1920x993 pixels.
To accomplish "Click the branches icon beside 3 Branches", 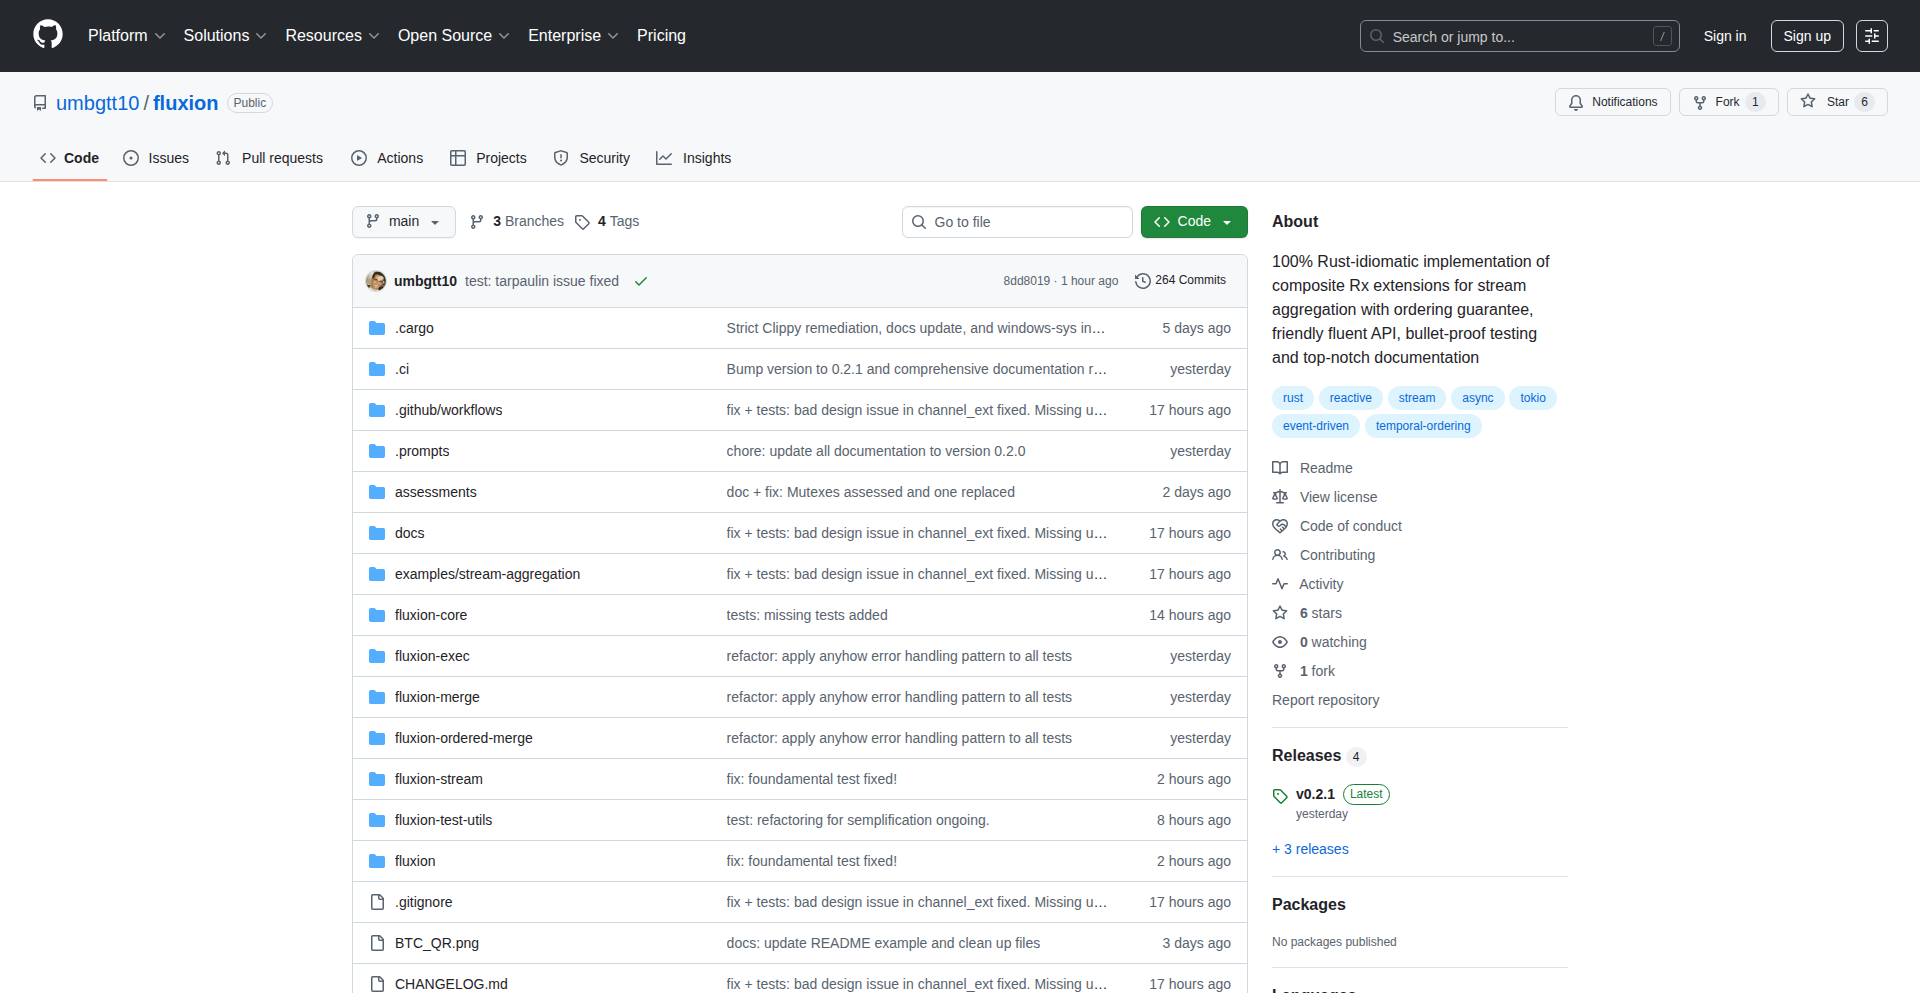I will click(477, 222).
